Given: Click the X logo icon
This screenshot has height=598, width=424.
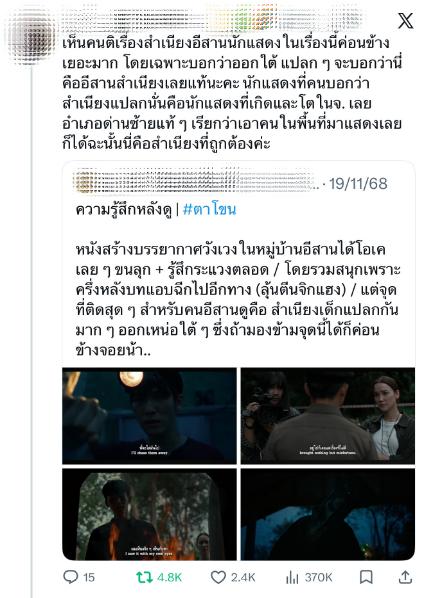Looking at the screenshot, I should [405, 20].
